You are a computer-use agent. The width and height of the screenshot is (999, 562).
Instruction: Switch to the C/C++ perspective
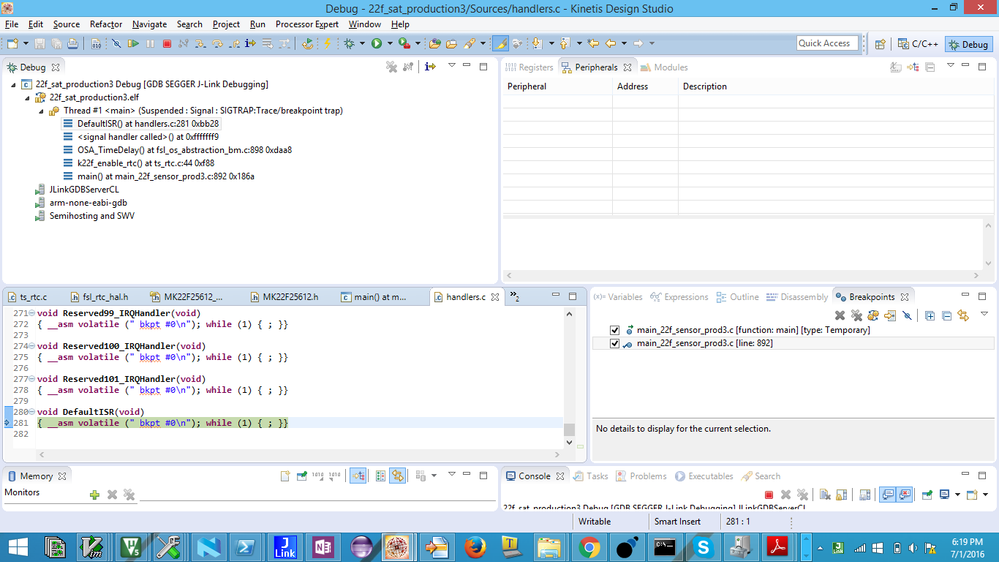tap(917, 44)
